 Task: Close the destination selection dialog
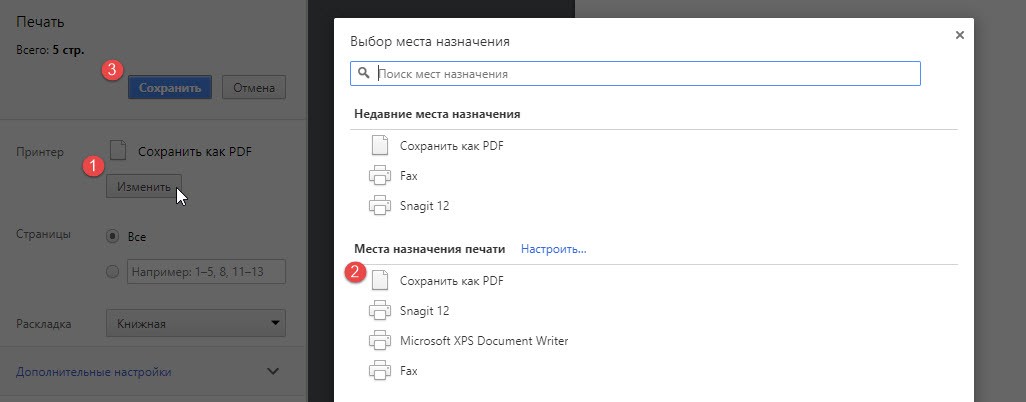point(959,35)
